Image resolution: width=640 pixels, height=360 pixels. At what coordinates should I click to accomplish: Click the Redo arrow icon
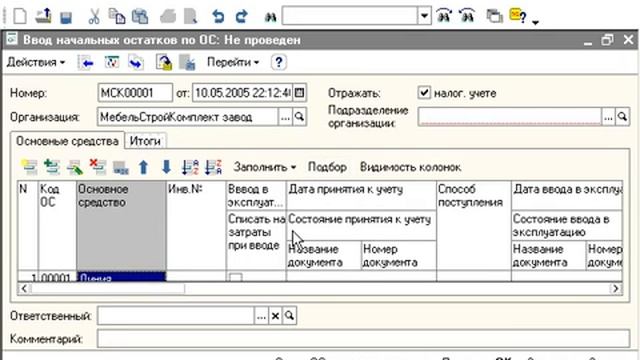242,16
